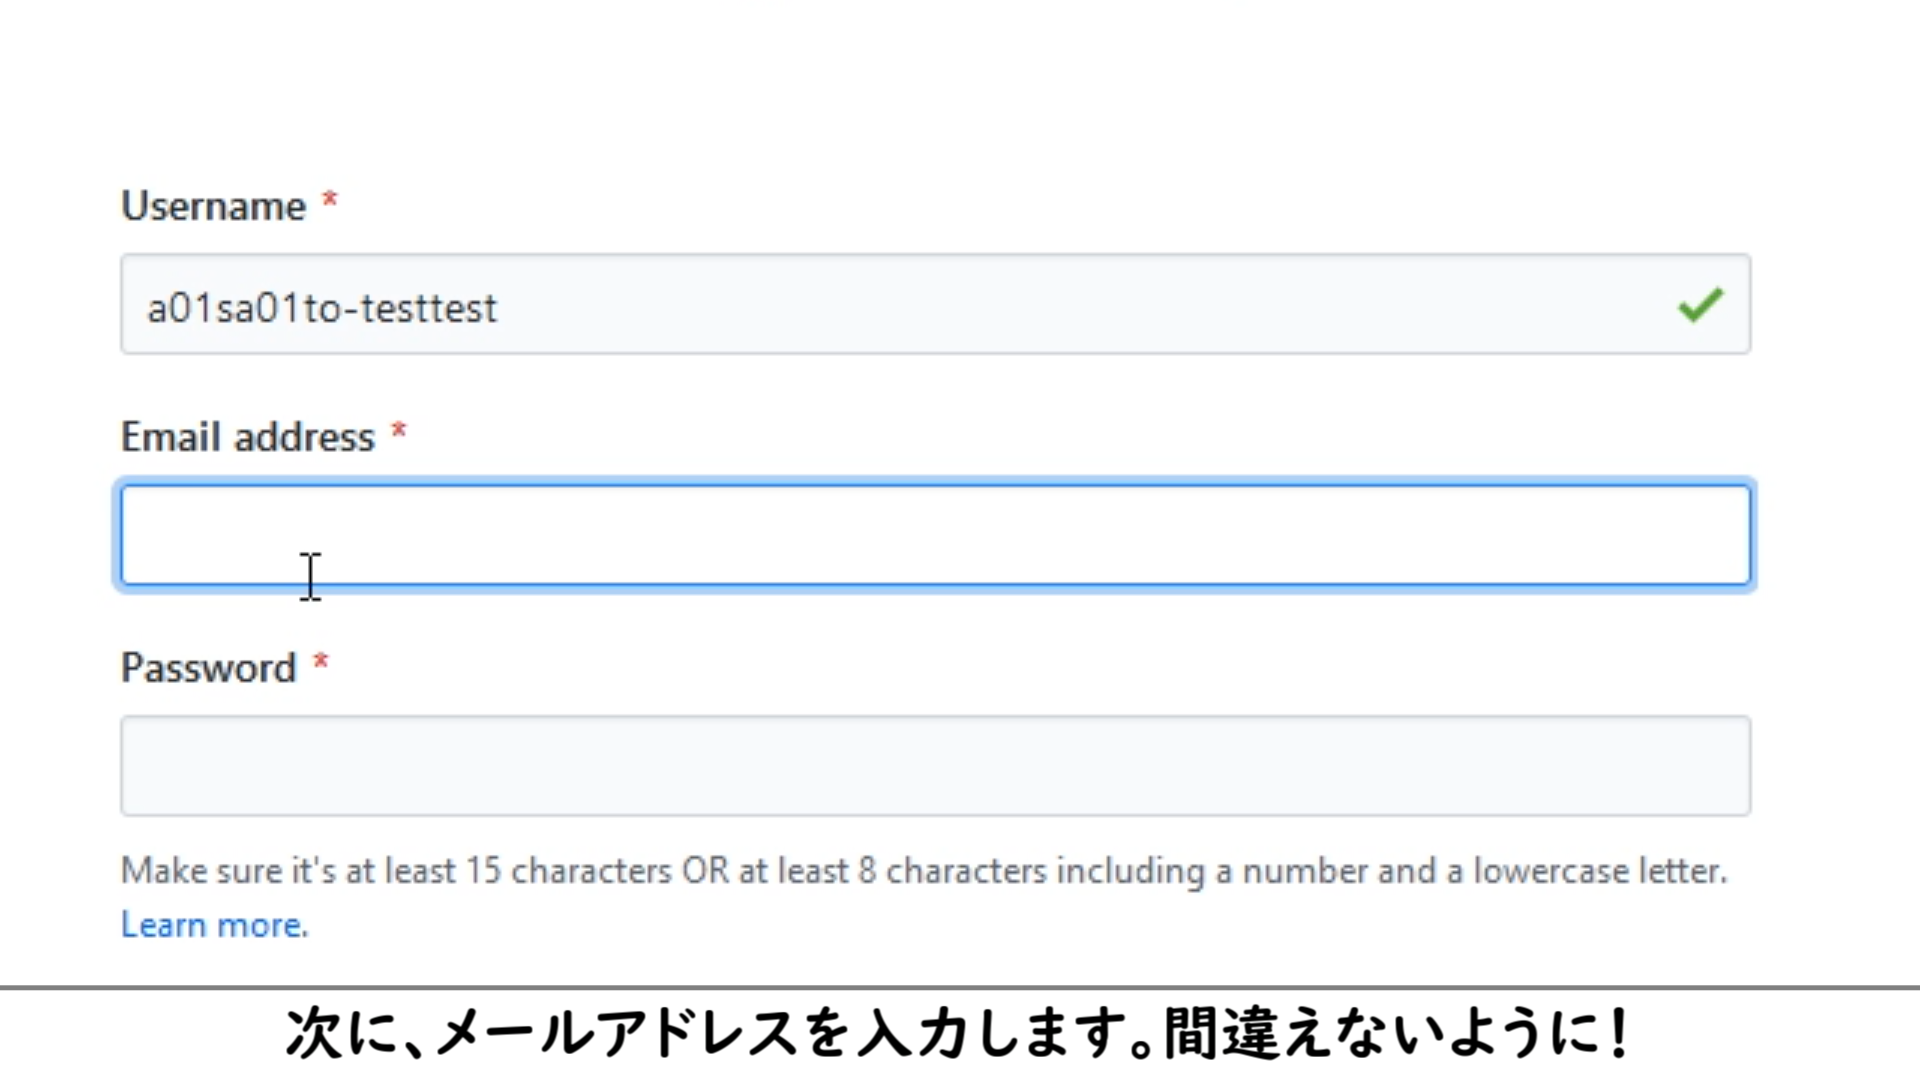This screenshot has width=1920, height=1080.
Task: Focus the Username input field
Action: point(935,304)
